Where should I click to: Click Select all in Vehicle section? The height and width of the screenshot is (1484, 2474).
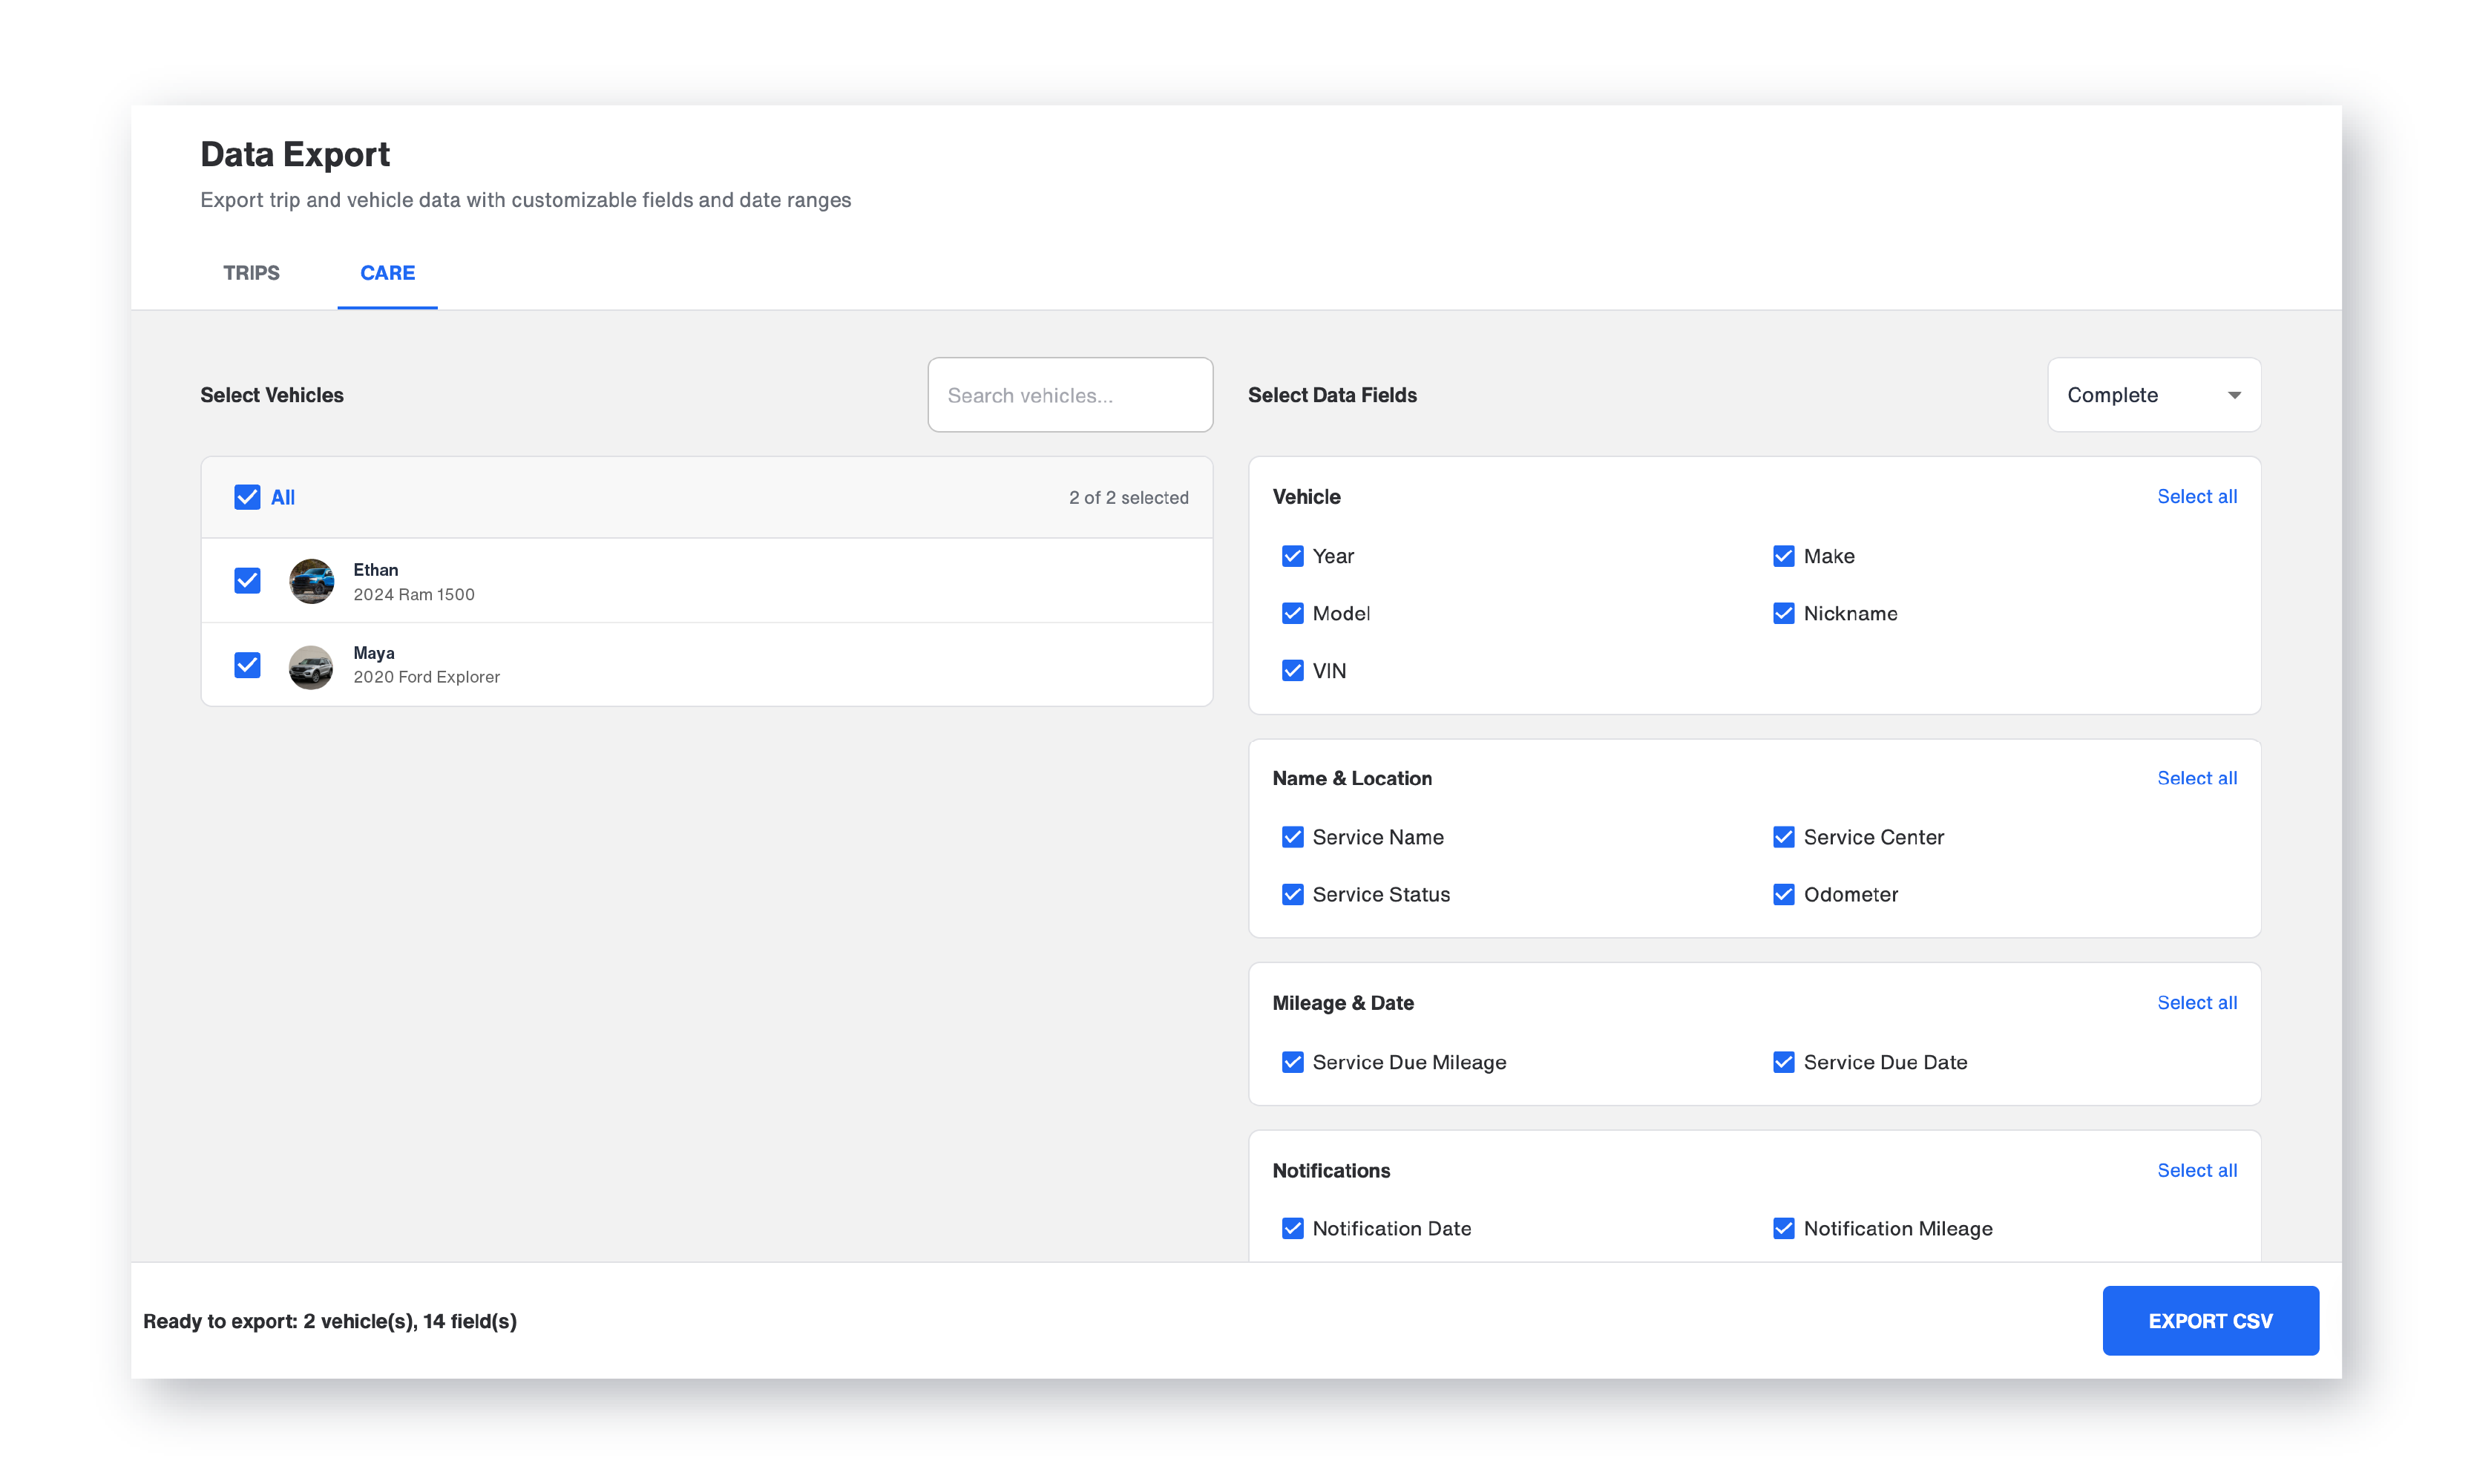point(2196,497)
